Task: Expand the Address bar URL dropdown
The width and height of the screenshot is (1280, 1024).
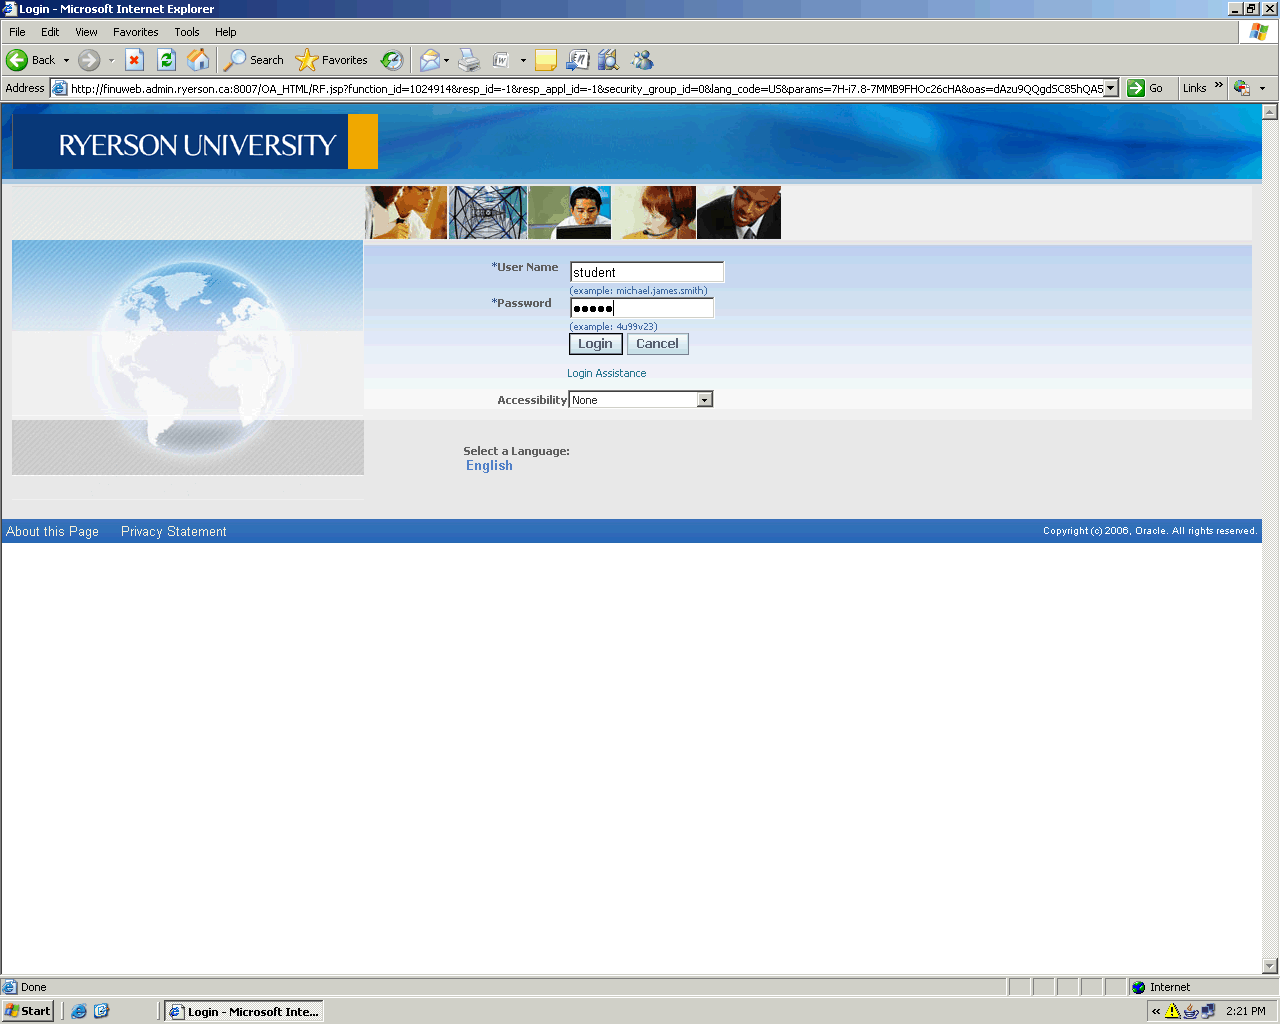Action: point(1110,88)
